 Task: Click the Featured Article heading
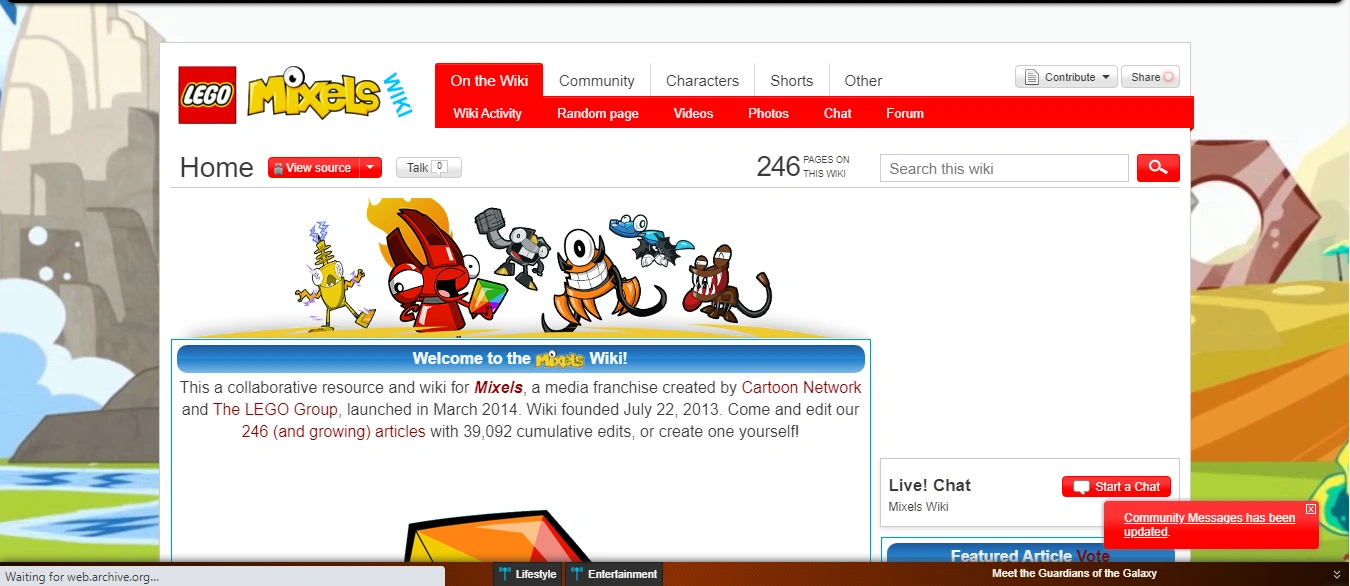pos(1012,556)
